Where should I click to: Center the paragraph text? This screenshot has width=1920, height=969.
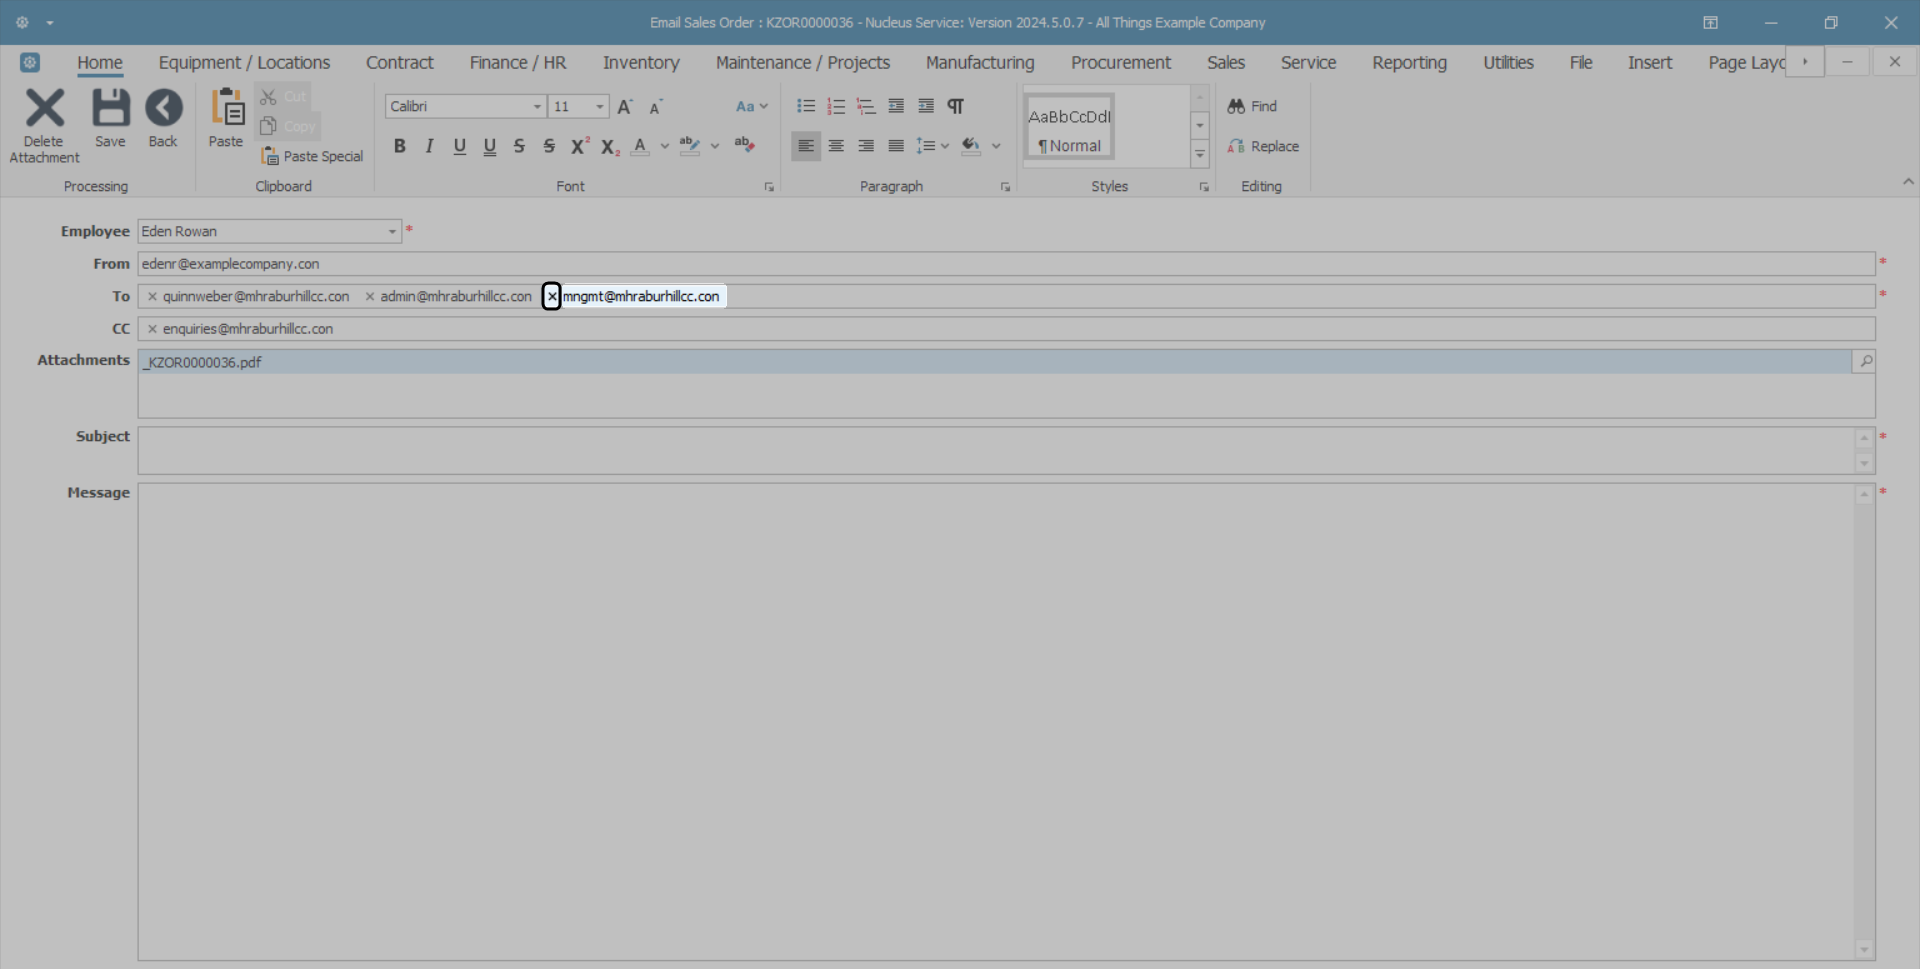tap(836, 146)
